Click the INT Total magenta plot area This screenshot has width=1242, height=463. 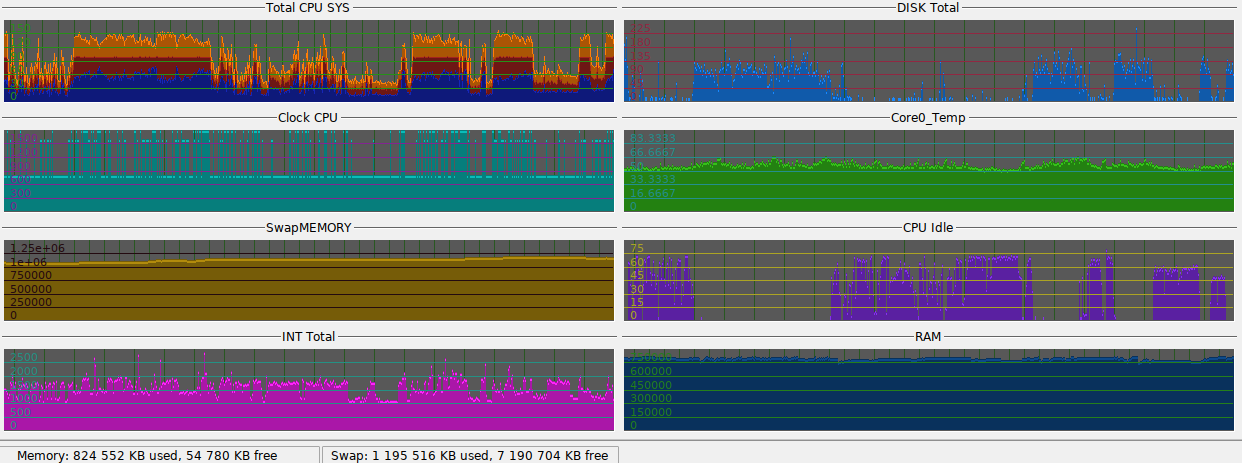click(309, 391)
